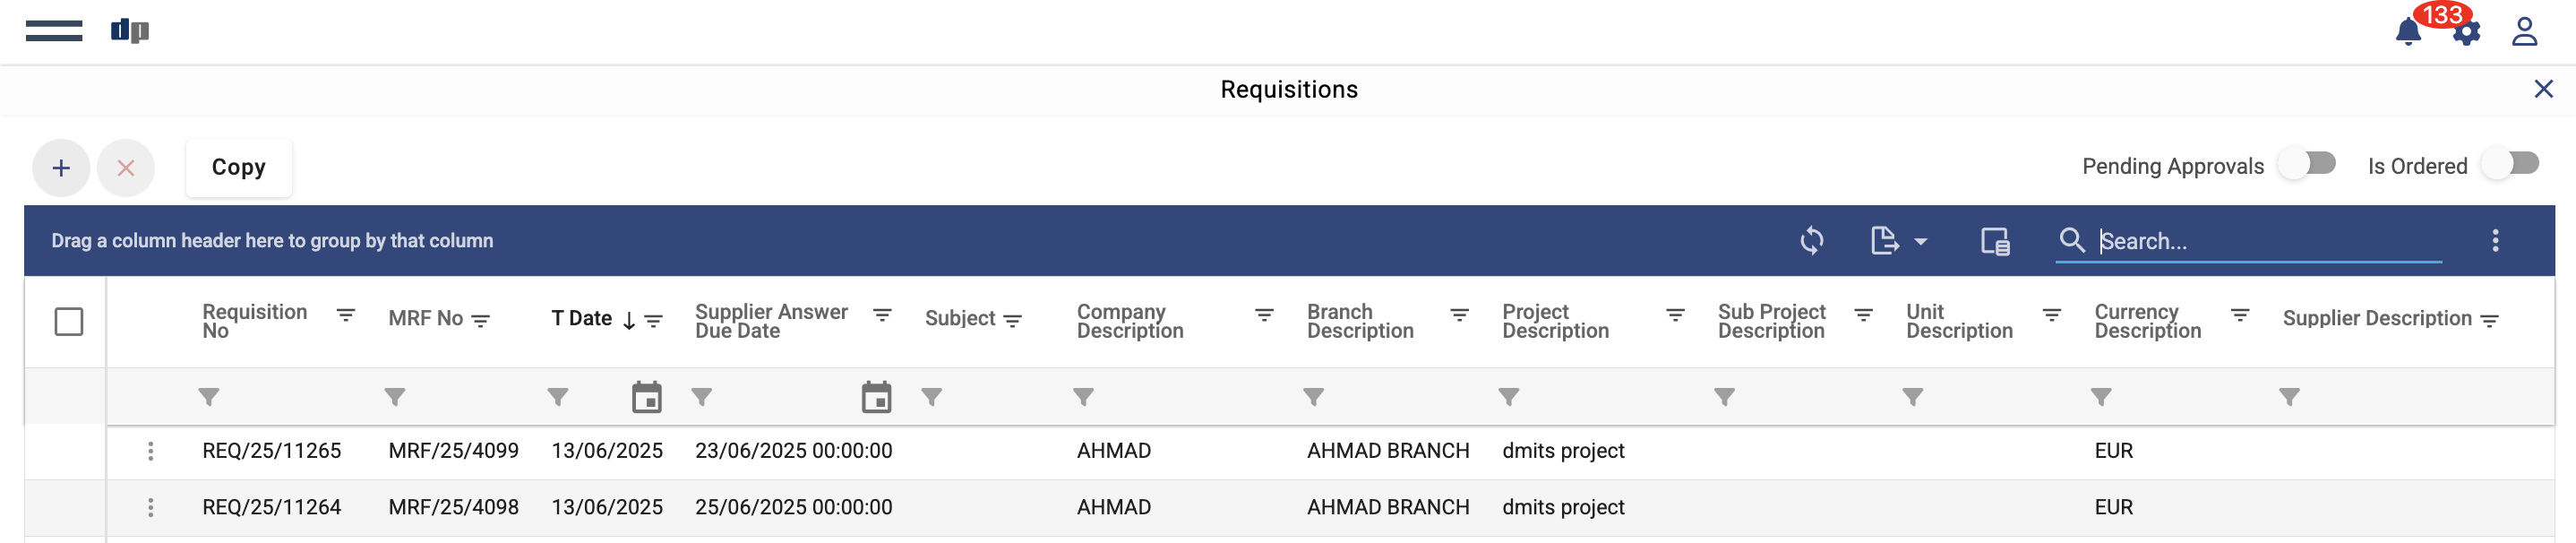Open T Date filter calendar picker
This screenshot has width=2576, height=543.
[647, 398]
